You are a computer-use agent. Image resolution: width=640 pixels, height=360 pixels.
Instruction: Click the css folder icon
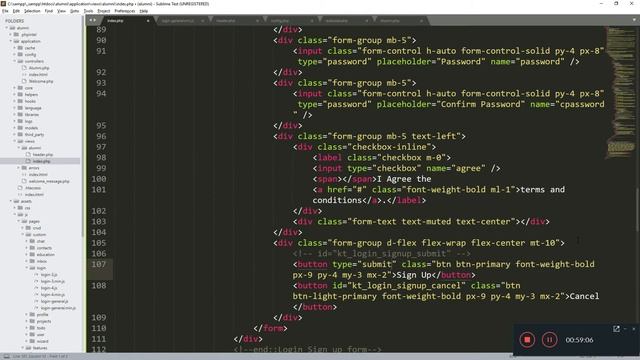(20, 208)
